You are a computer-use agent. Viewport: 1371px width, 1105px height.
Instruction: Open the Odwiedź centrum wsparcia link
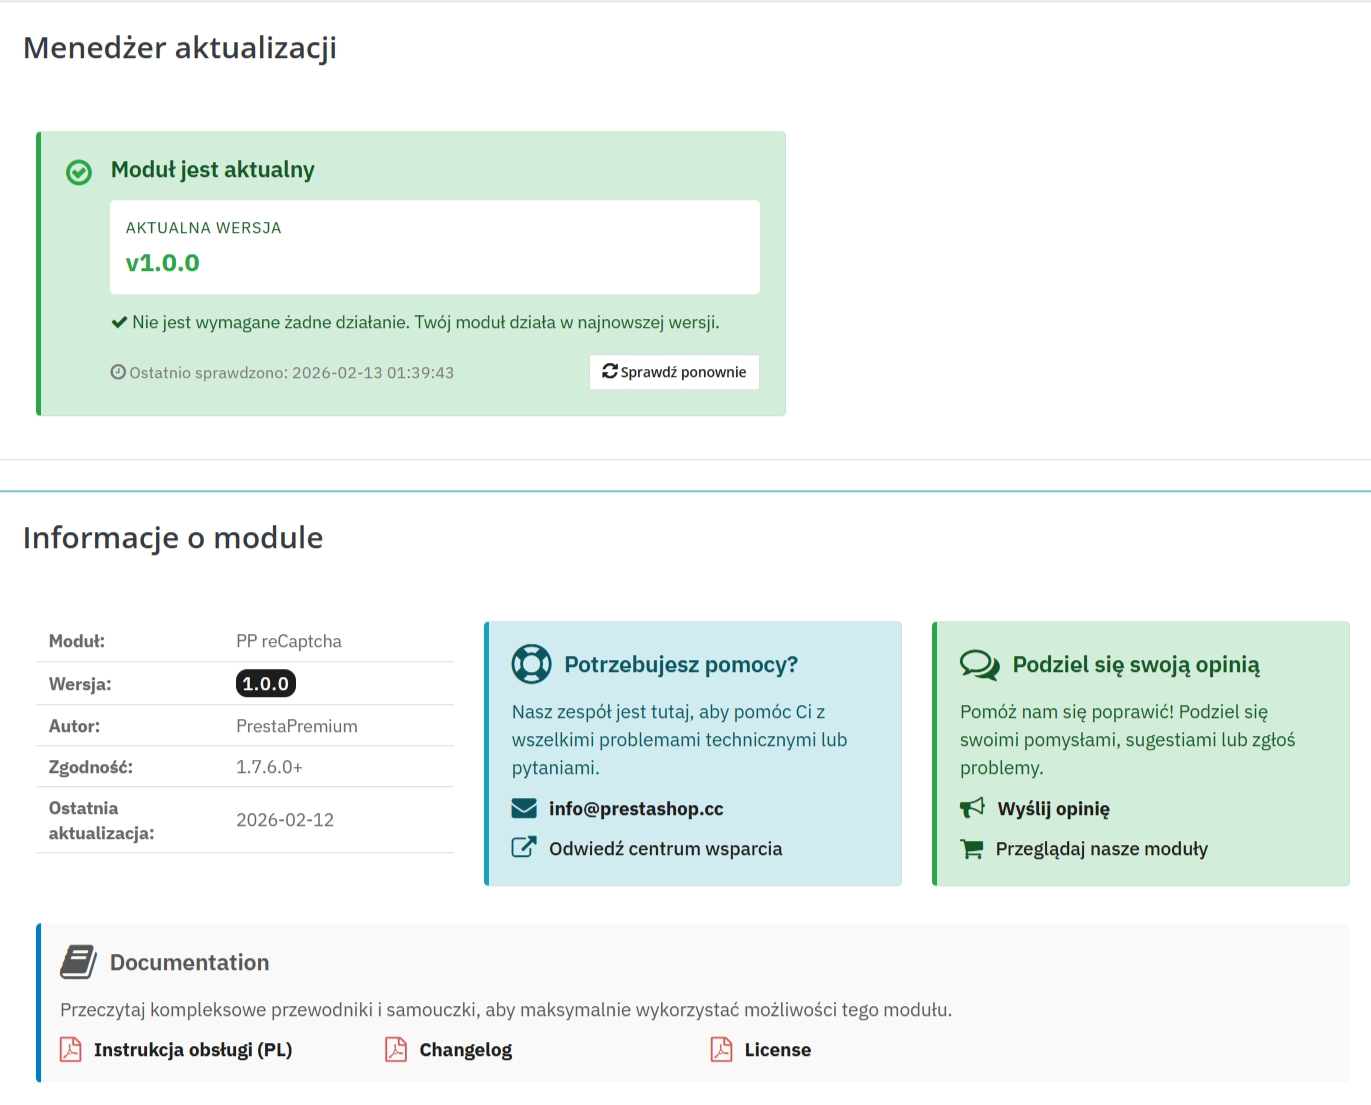click(664, 848)
